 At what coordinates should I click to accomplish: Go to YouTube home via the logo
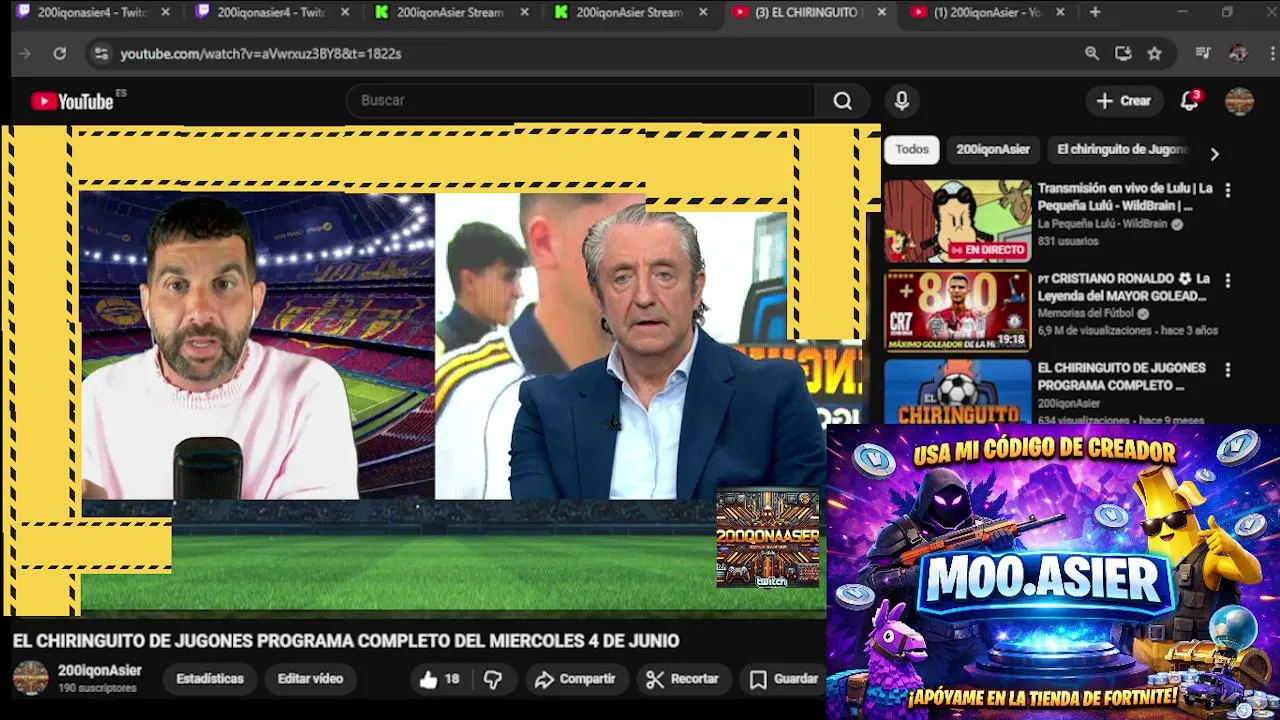pyautogui.click(x=72, y=101)
